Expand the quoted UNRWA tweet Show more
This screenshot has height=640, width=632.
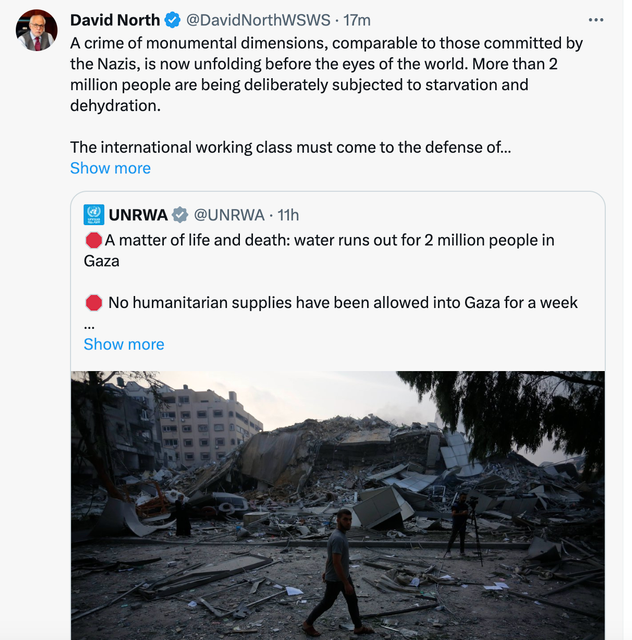click(124, 344)
